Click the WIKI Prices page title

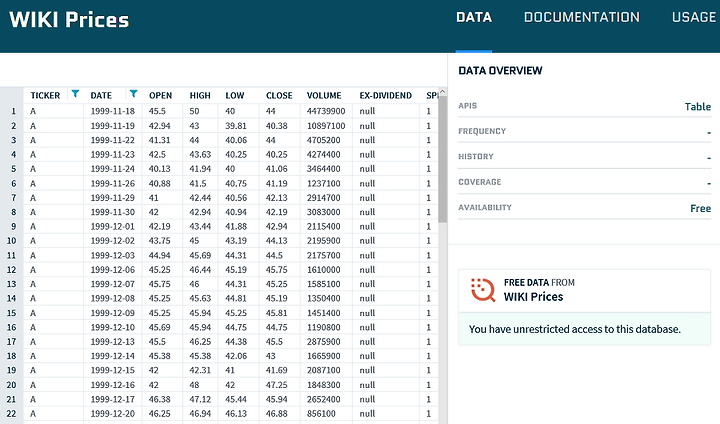tap(69, 20)
